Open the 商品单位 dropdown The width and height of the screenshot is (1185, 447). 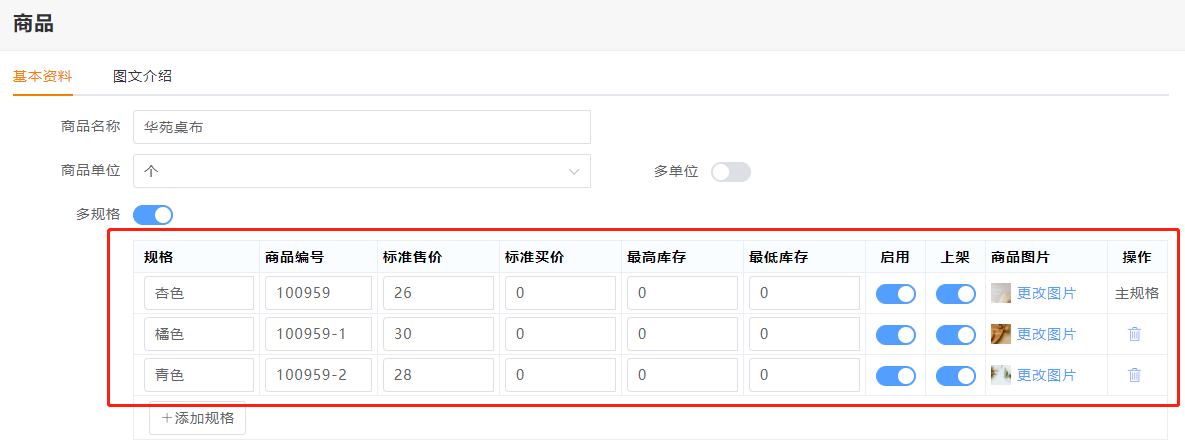click(361, 171)
